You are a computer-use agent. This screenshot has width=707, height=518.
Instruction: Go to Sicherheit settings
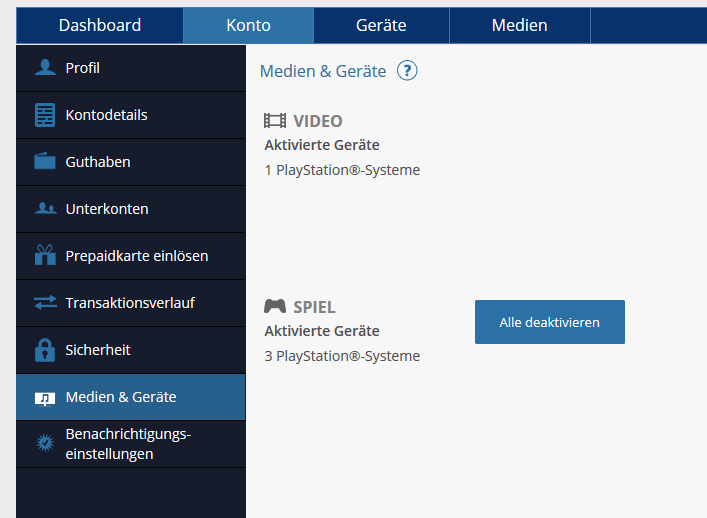click(131, 350)
